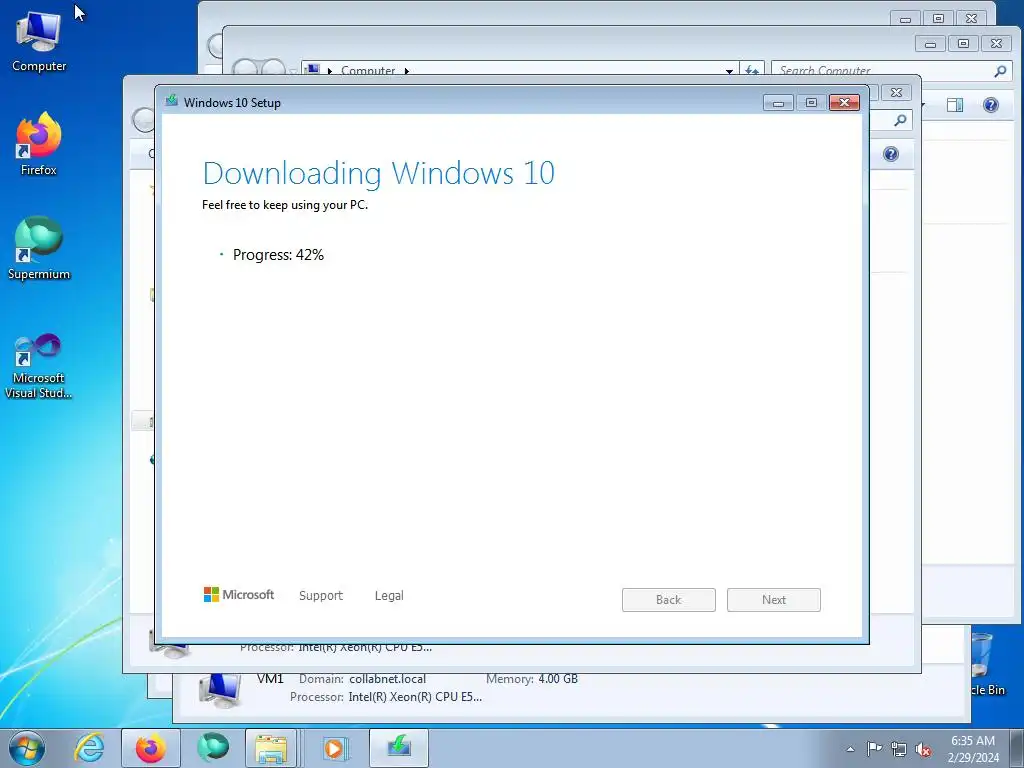
Task: Click the search magnifier in Computer window
Action: pos(1000,71)
